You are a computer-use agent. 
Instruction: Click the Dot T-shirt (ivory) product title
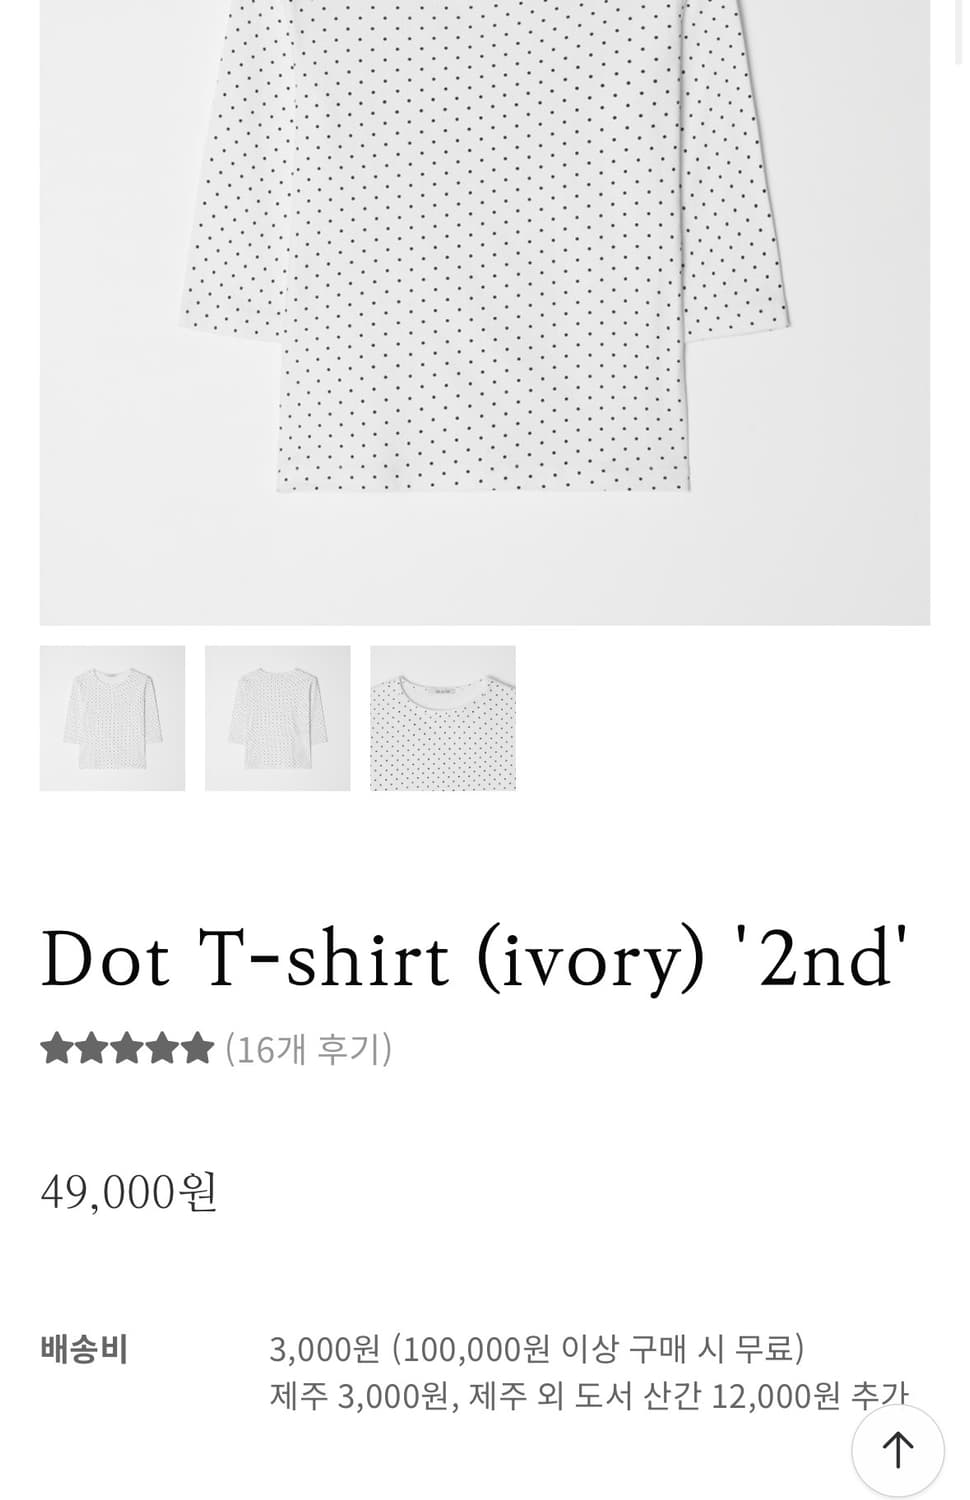click(474, 960)
